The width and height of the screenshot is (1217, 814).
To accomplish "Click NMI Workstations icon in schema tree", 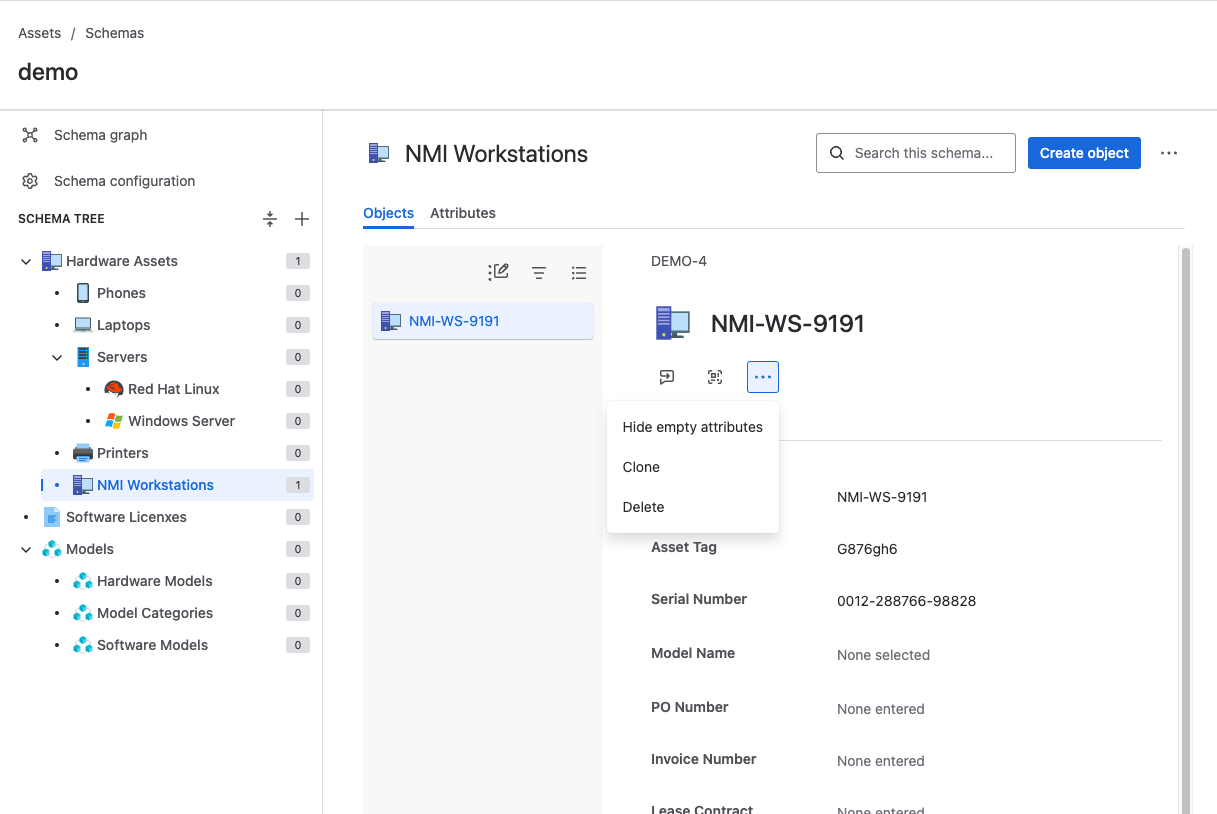I will (x=83, y=485).
